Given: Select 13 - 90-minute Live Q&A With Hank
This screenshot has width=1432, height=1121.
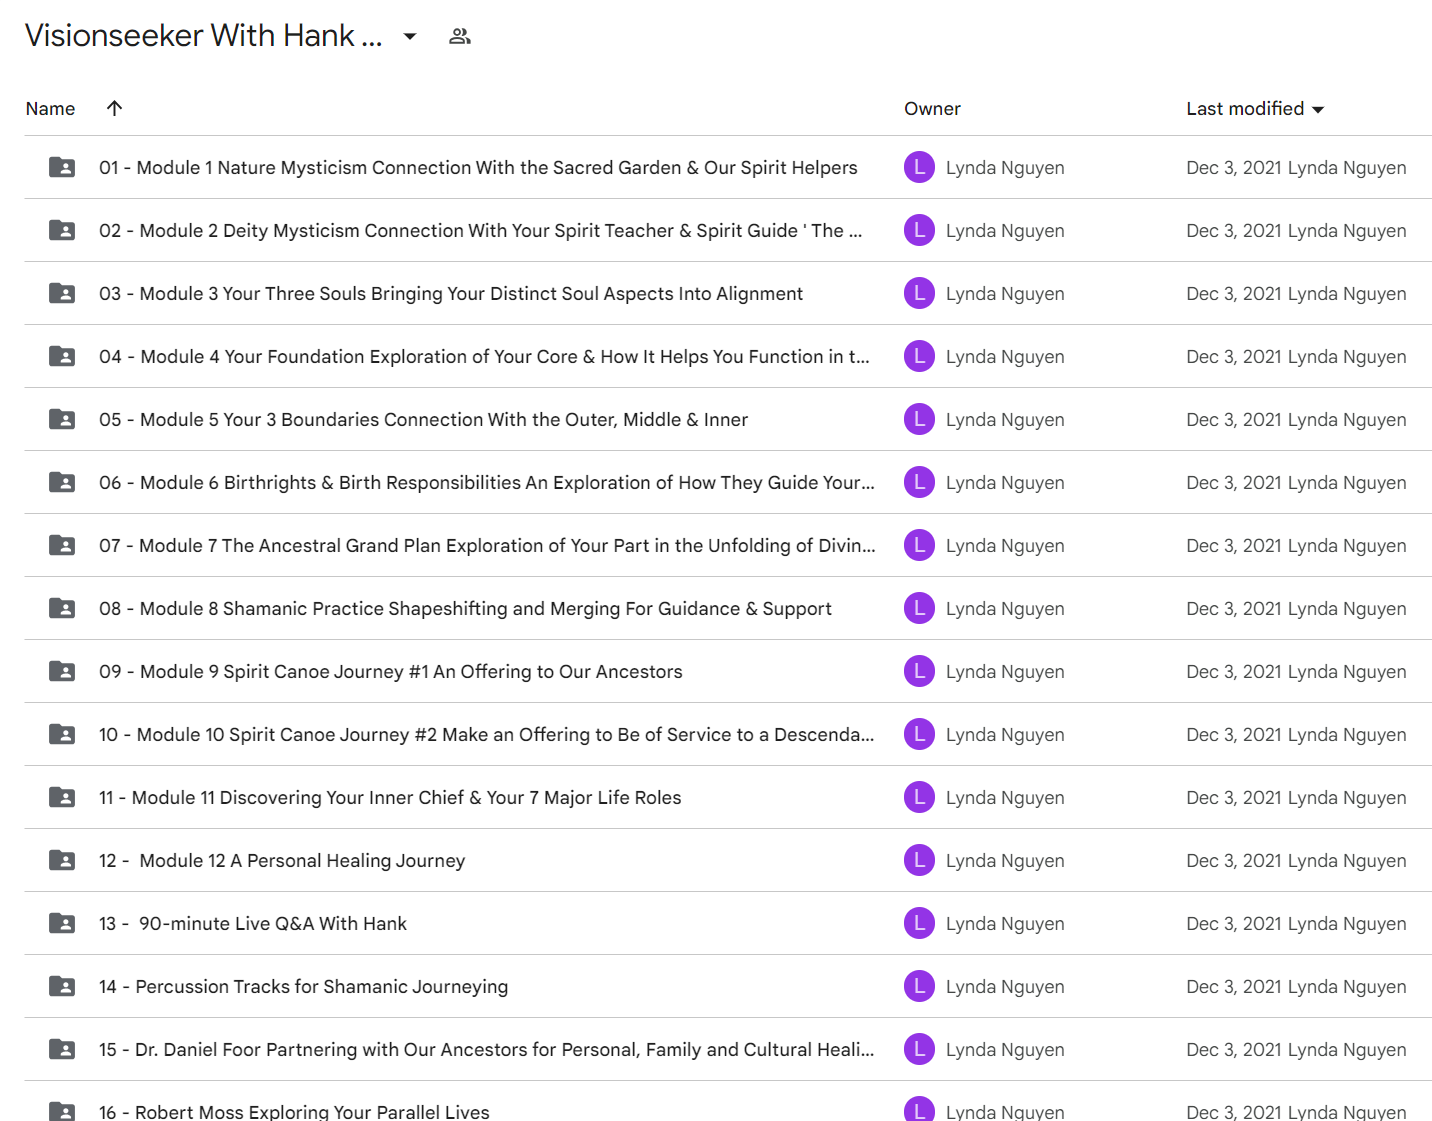Looking at the screenshot, I should 253,923.
